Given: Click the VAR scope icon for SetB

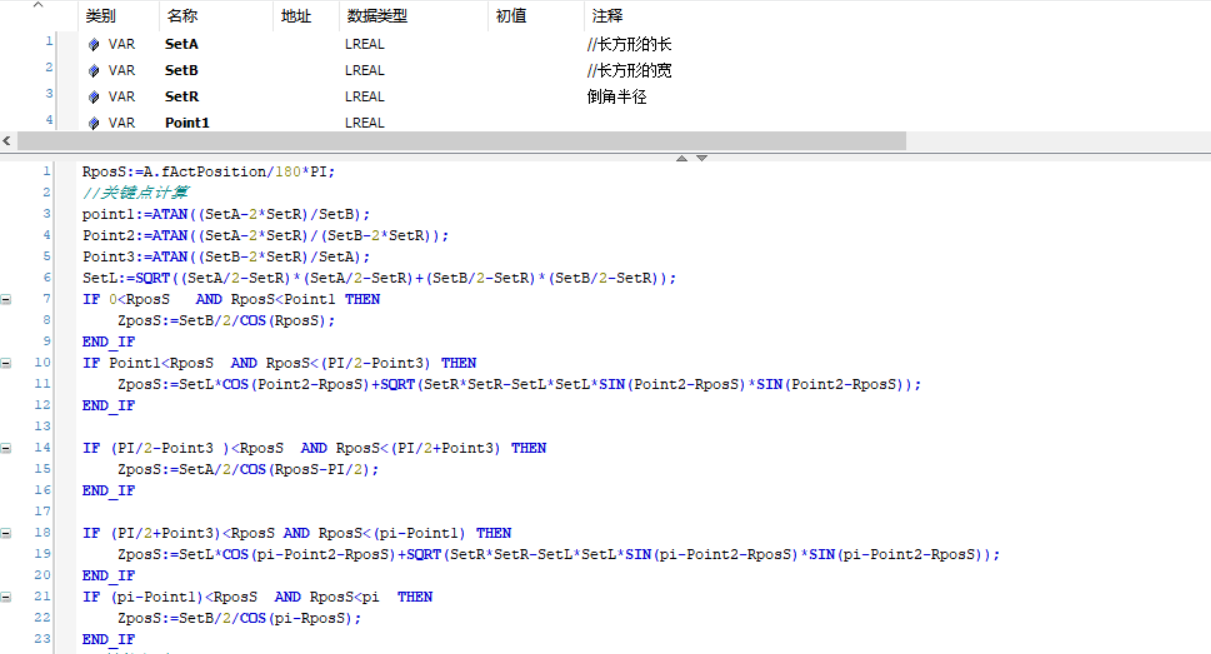Looking at the screenshot, I should [94, 70].
